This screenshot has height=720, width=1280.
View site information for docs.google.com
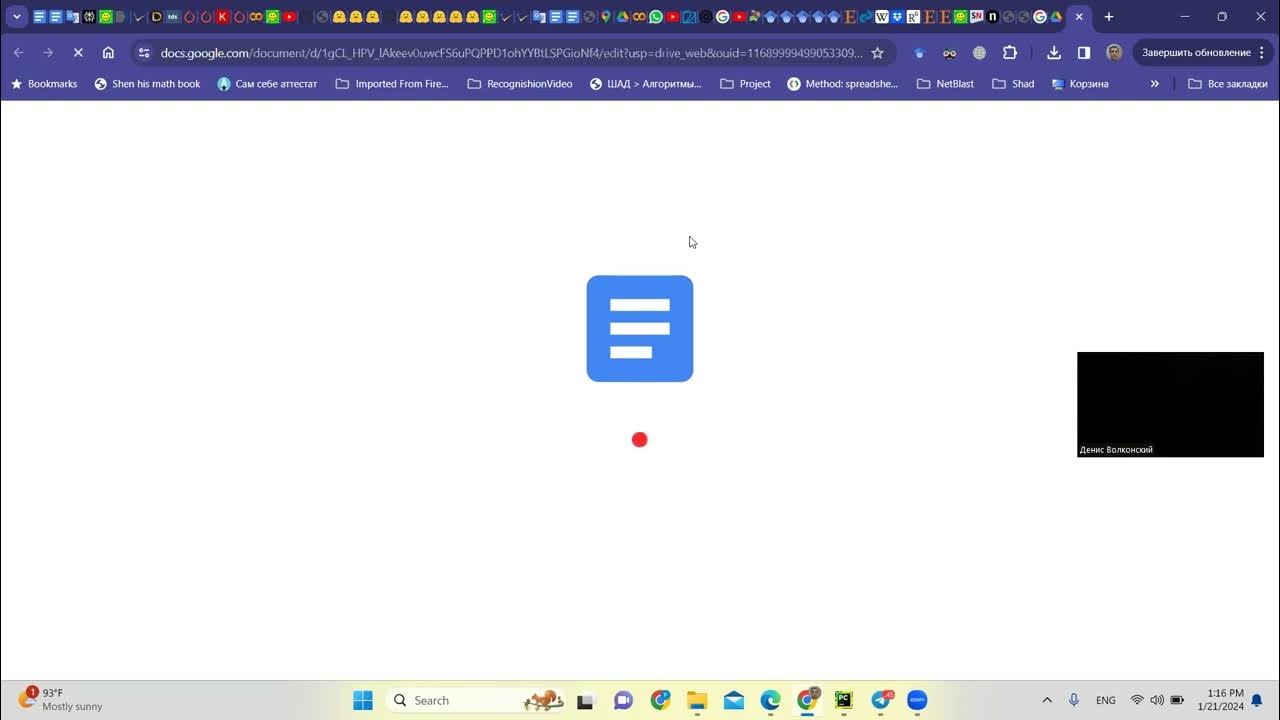tap(144, 53)
